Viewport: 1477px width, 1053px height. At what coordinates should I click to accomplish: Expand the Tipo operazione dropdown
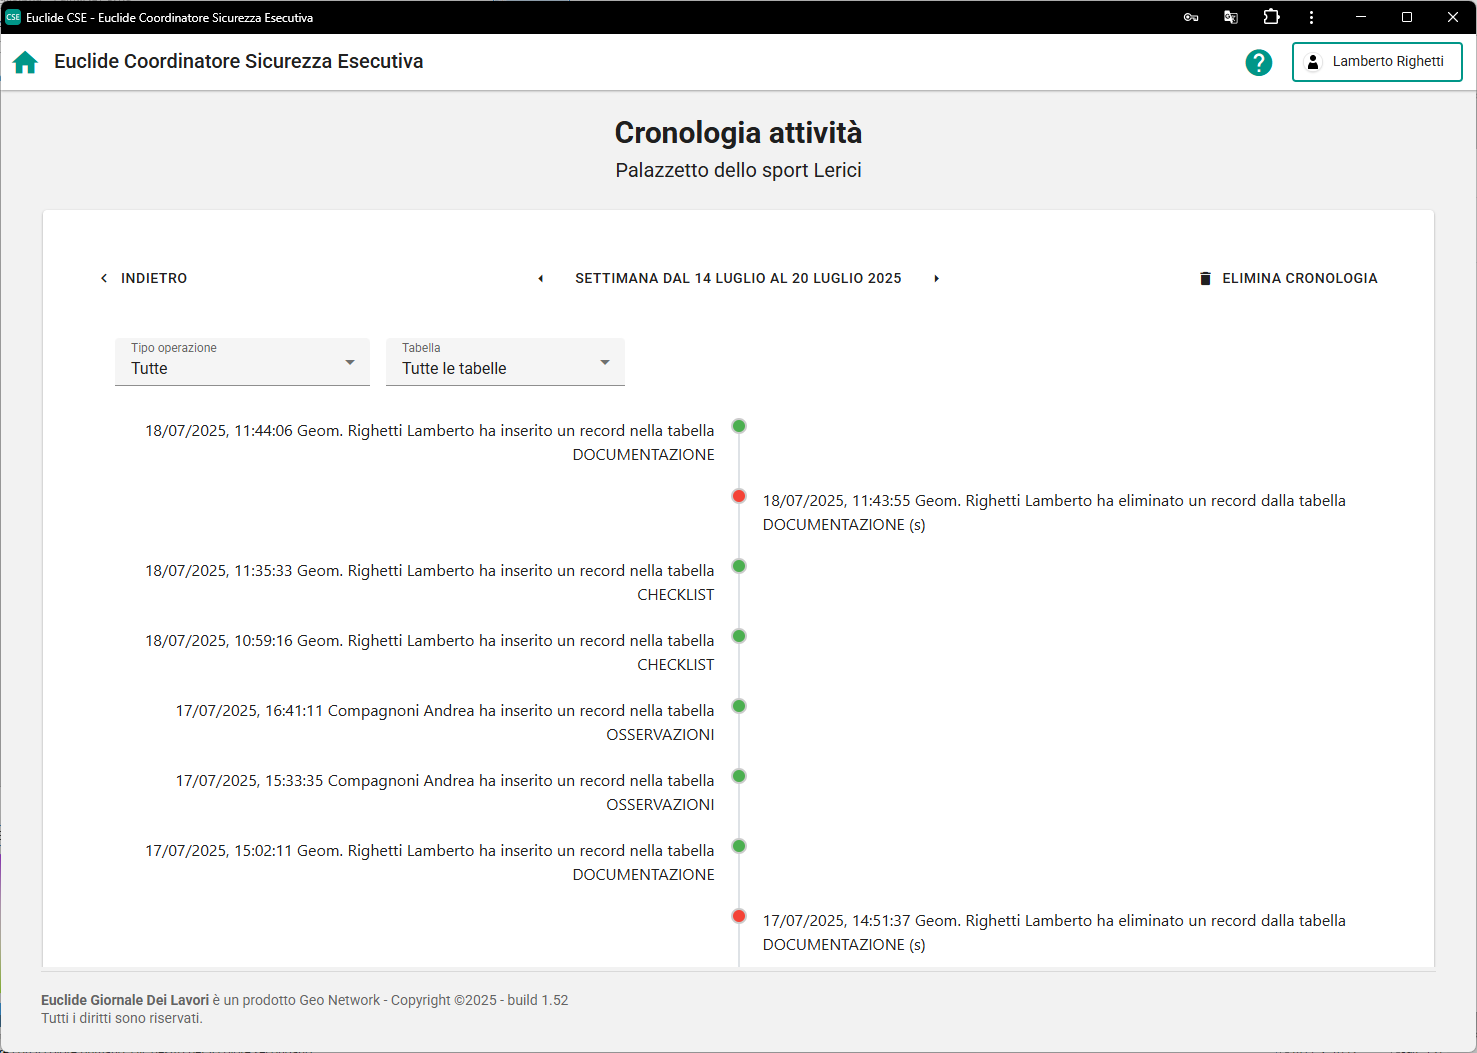(242, 362)
